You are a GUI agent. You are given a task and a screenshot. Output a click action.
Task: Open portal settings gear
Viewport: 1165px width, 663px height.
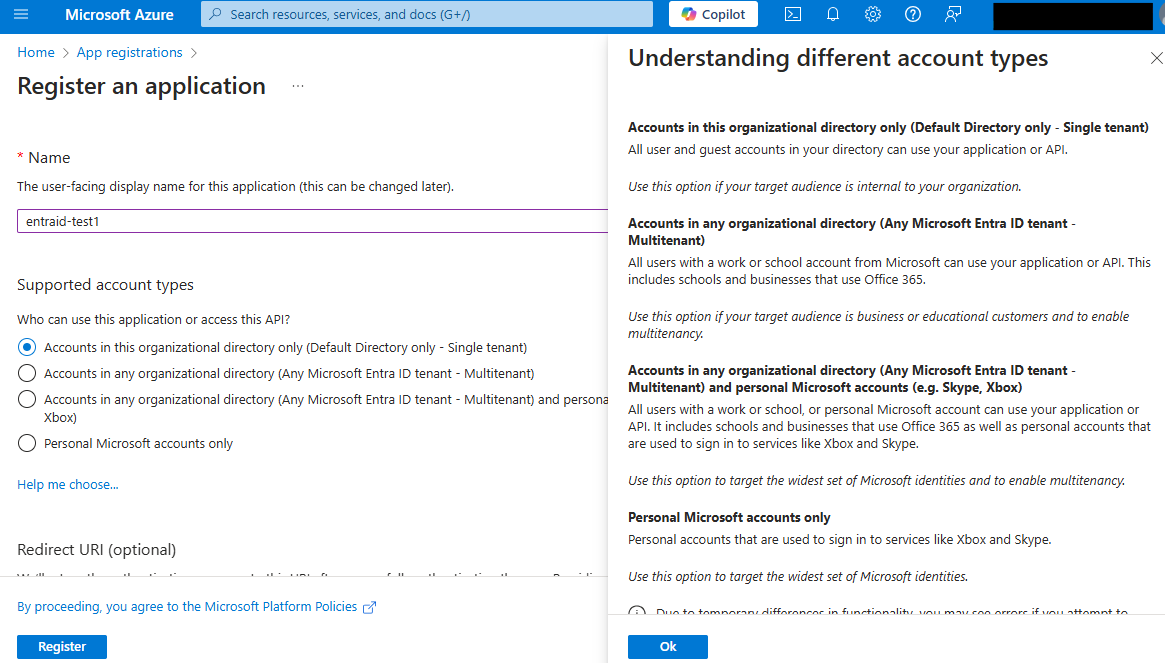tap(873, 14)
